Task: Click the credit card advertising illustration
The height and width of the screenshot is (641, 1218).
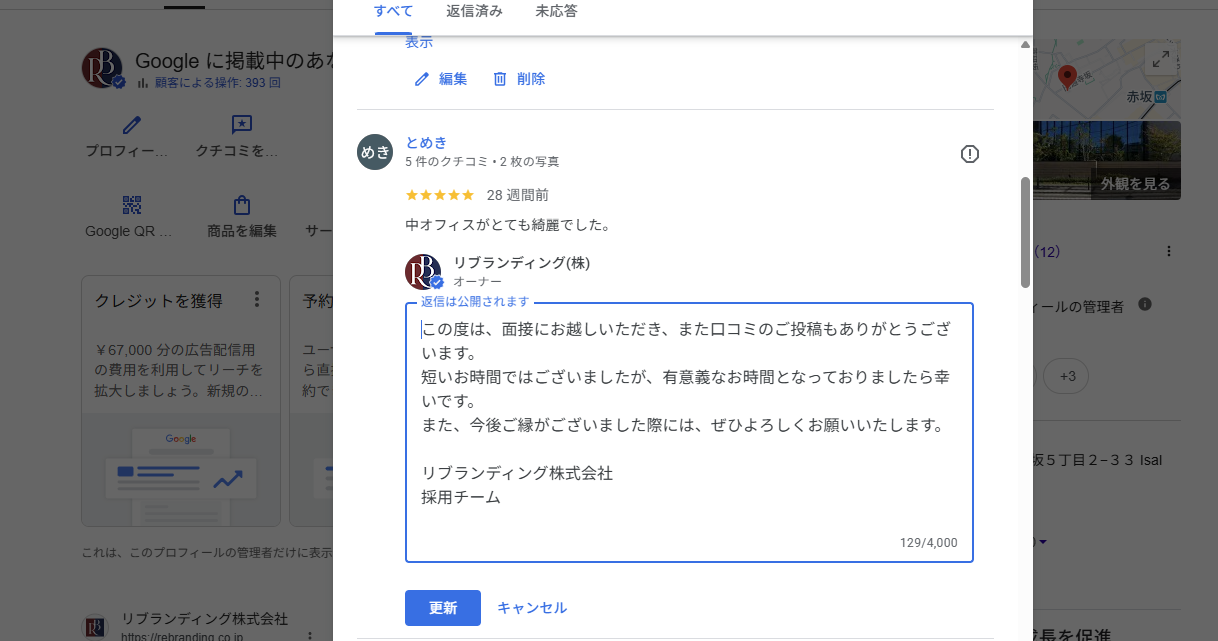Action: [x=180, y=470]
